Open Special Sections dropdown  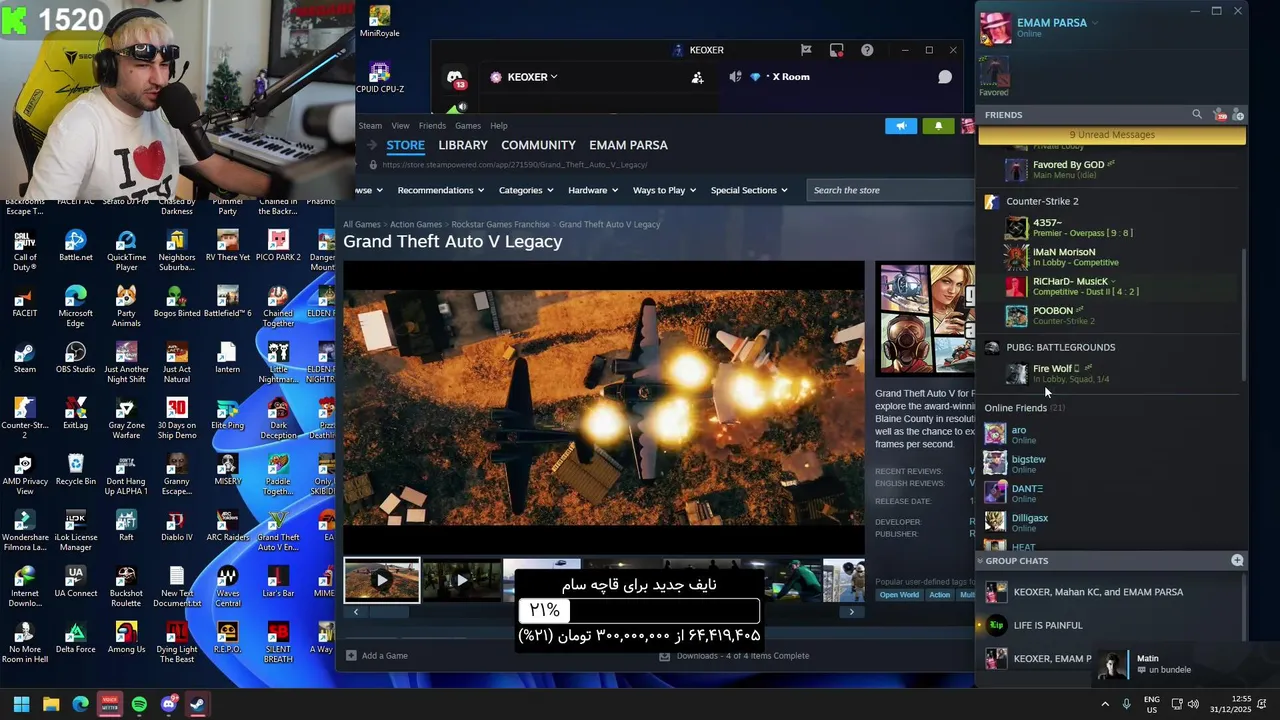click(749, 190)
